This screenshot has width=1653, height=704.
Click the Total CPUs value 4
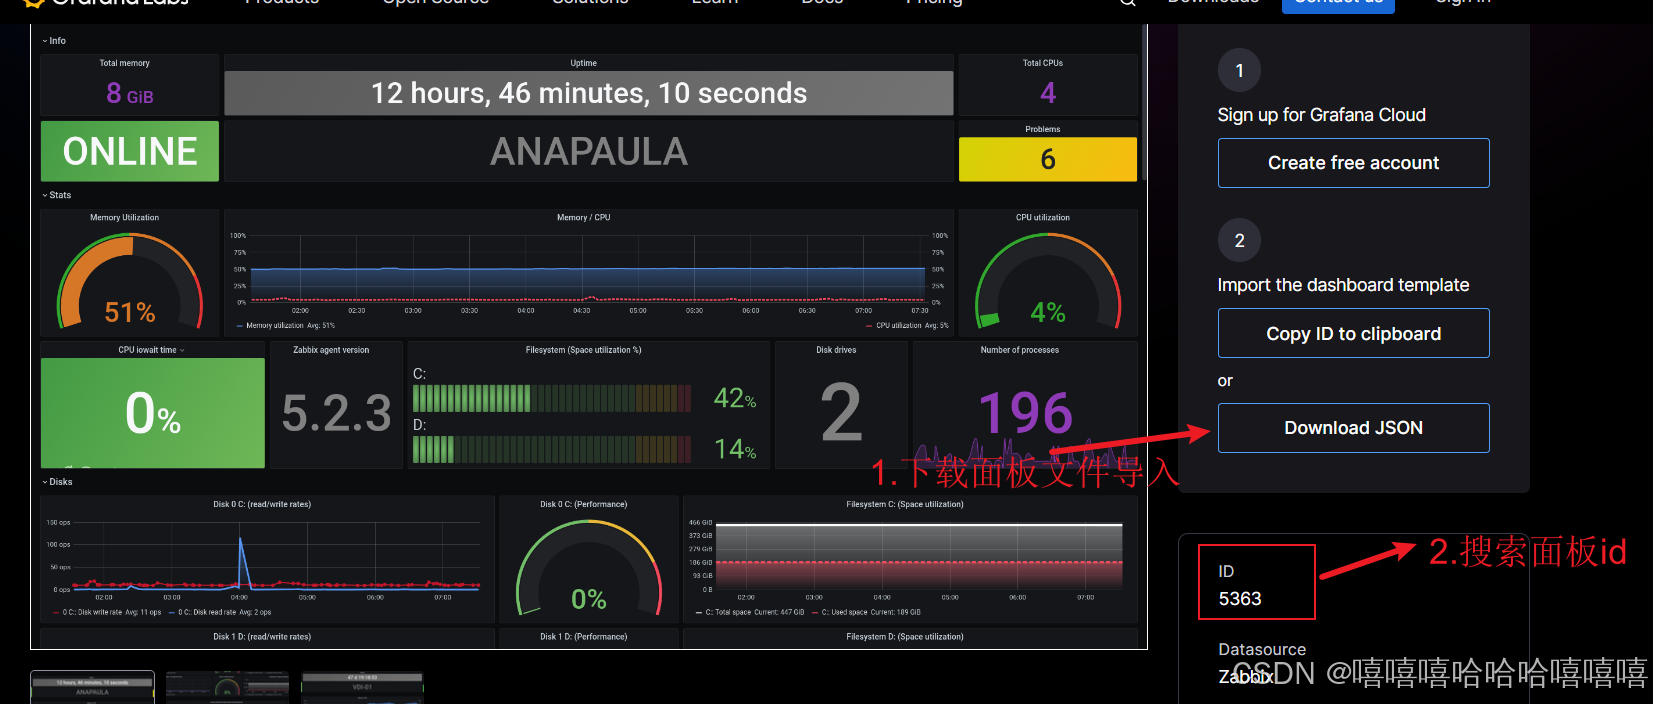click(1048, 93)
